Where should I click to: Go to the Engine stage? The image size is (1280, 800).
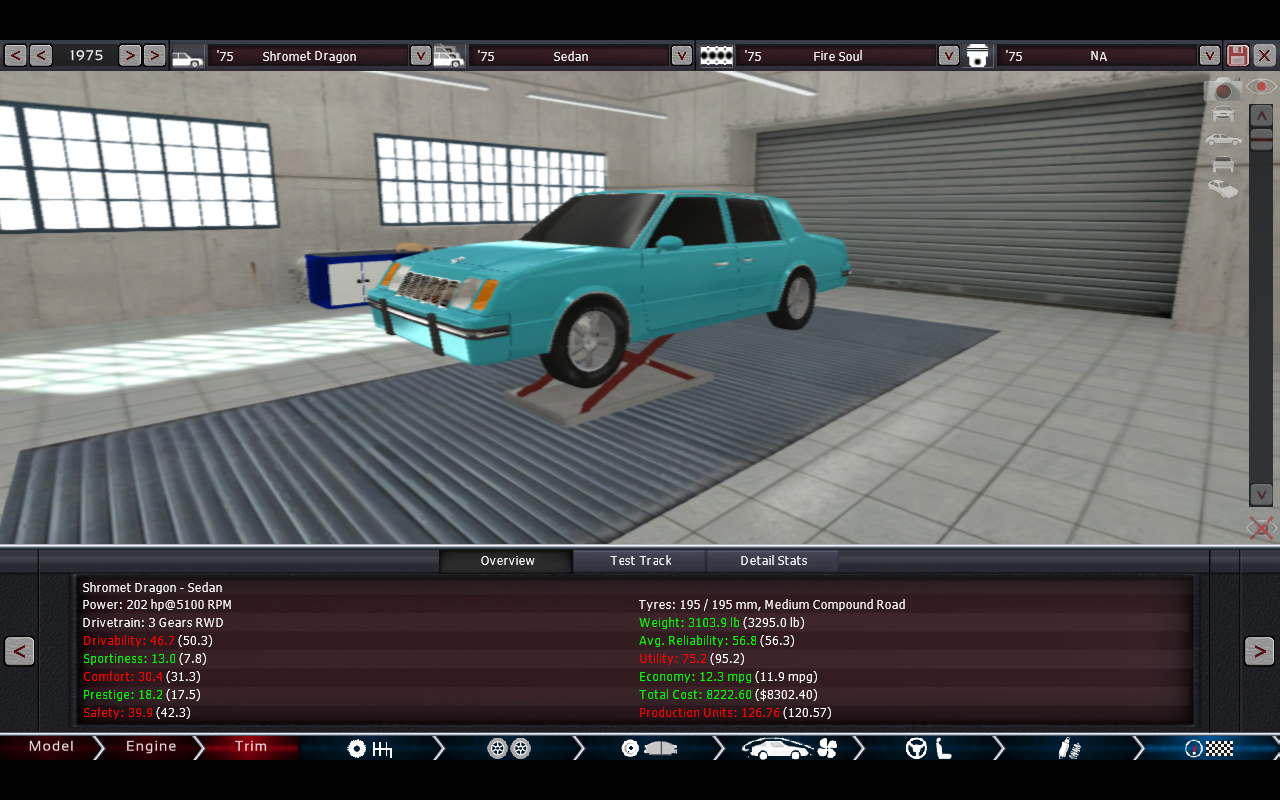tap(151, 747)
